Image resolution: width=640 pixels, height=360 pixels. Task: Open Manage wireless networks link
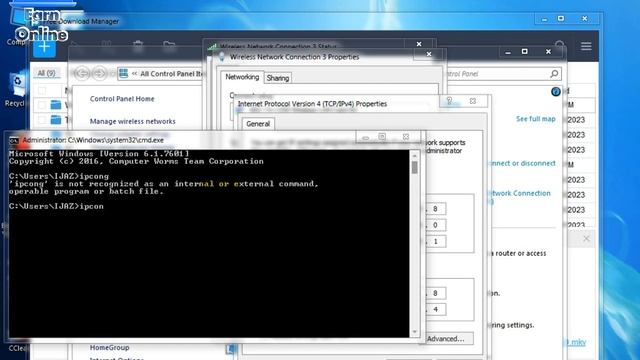point(133,121)
